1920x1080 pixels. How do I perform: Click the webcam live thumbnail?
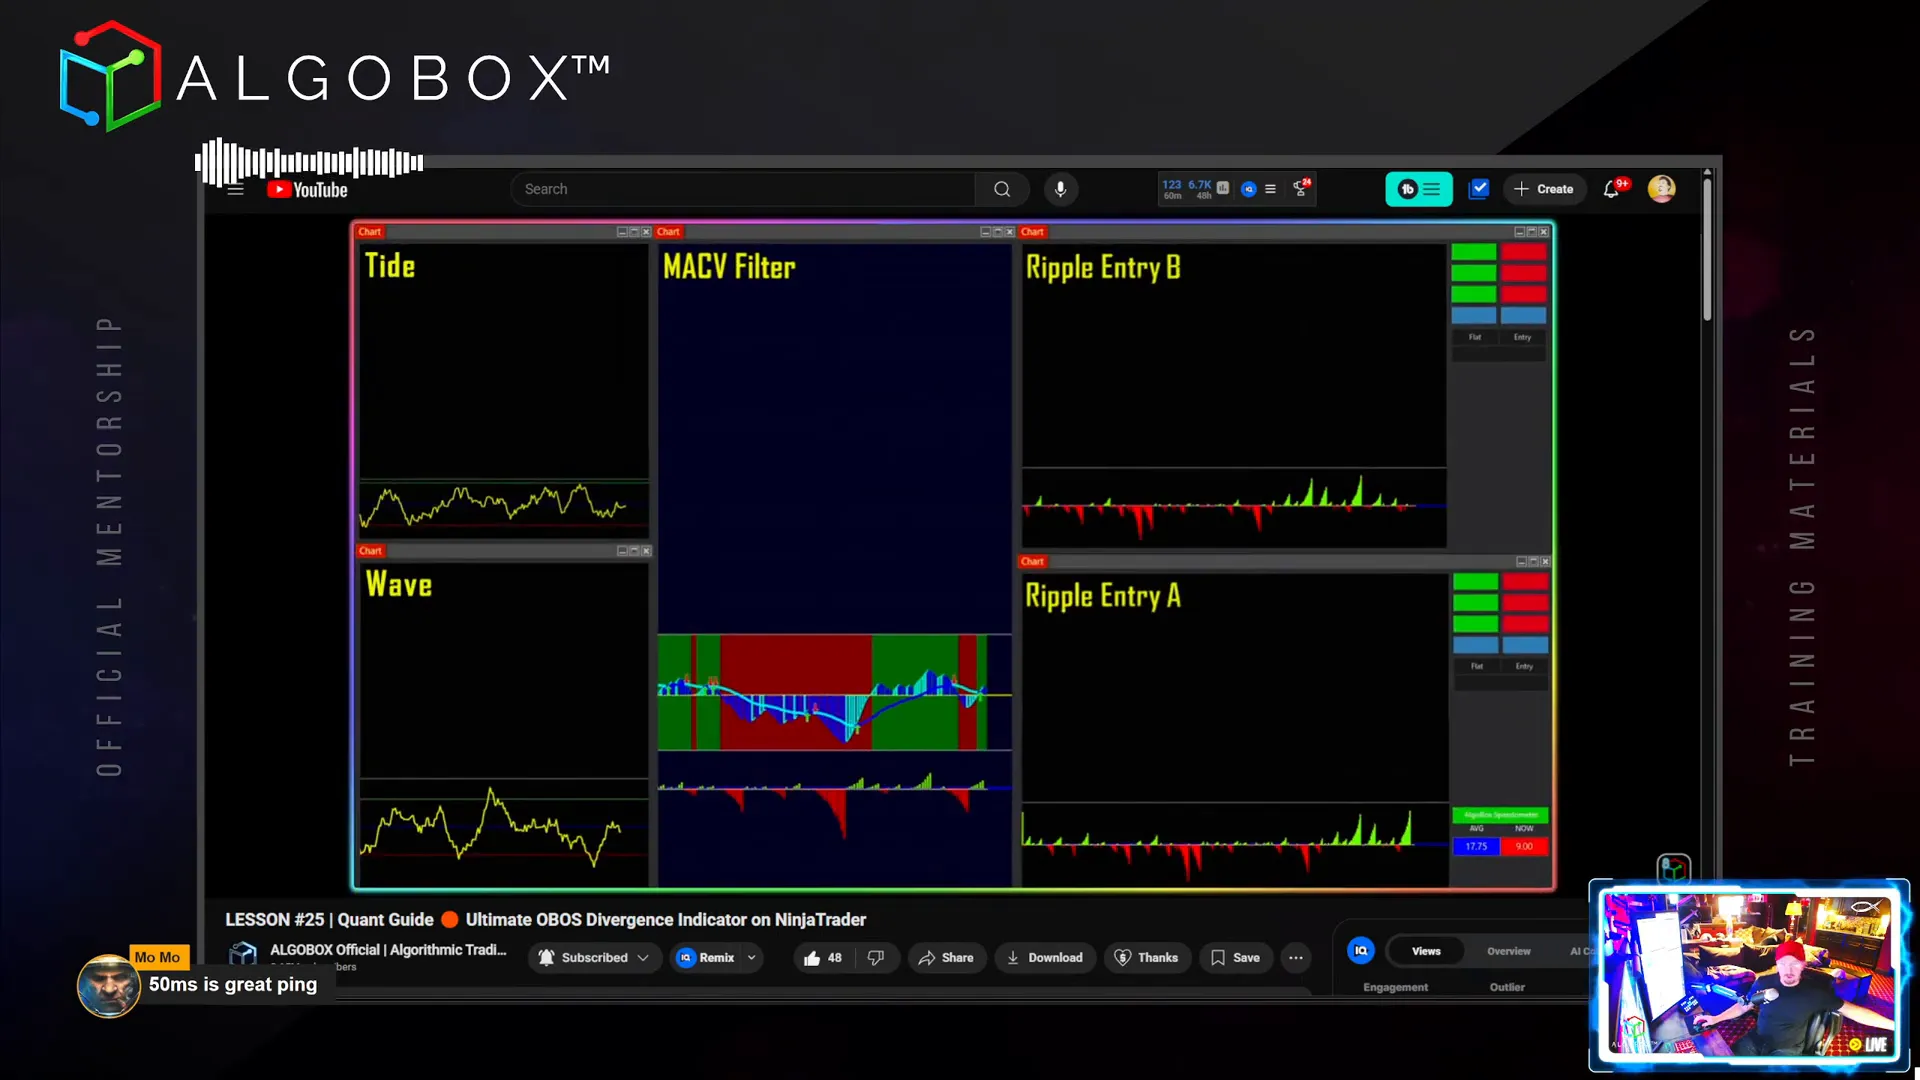pyautogui.click(x=1749, y=975)
